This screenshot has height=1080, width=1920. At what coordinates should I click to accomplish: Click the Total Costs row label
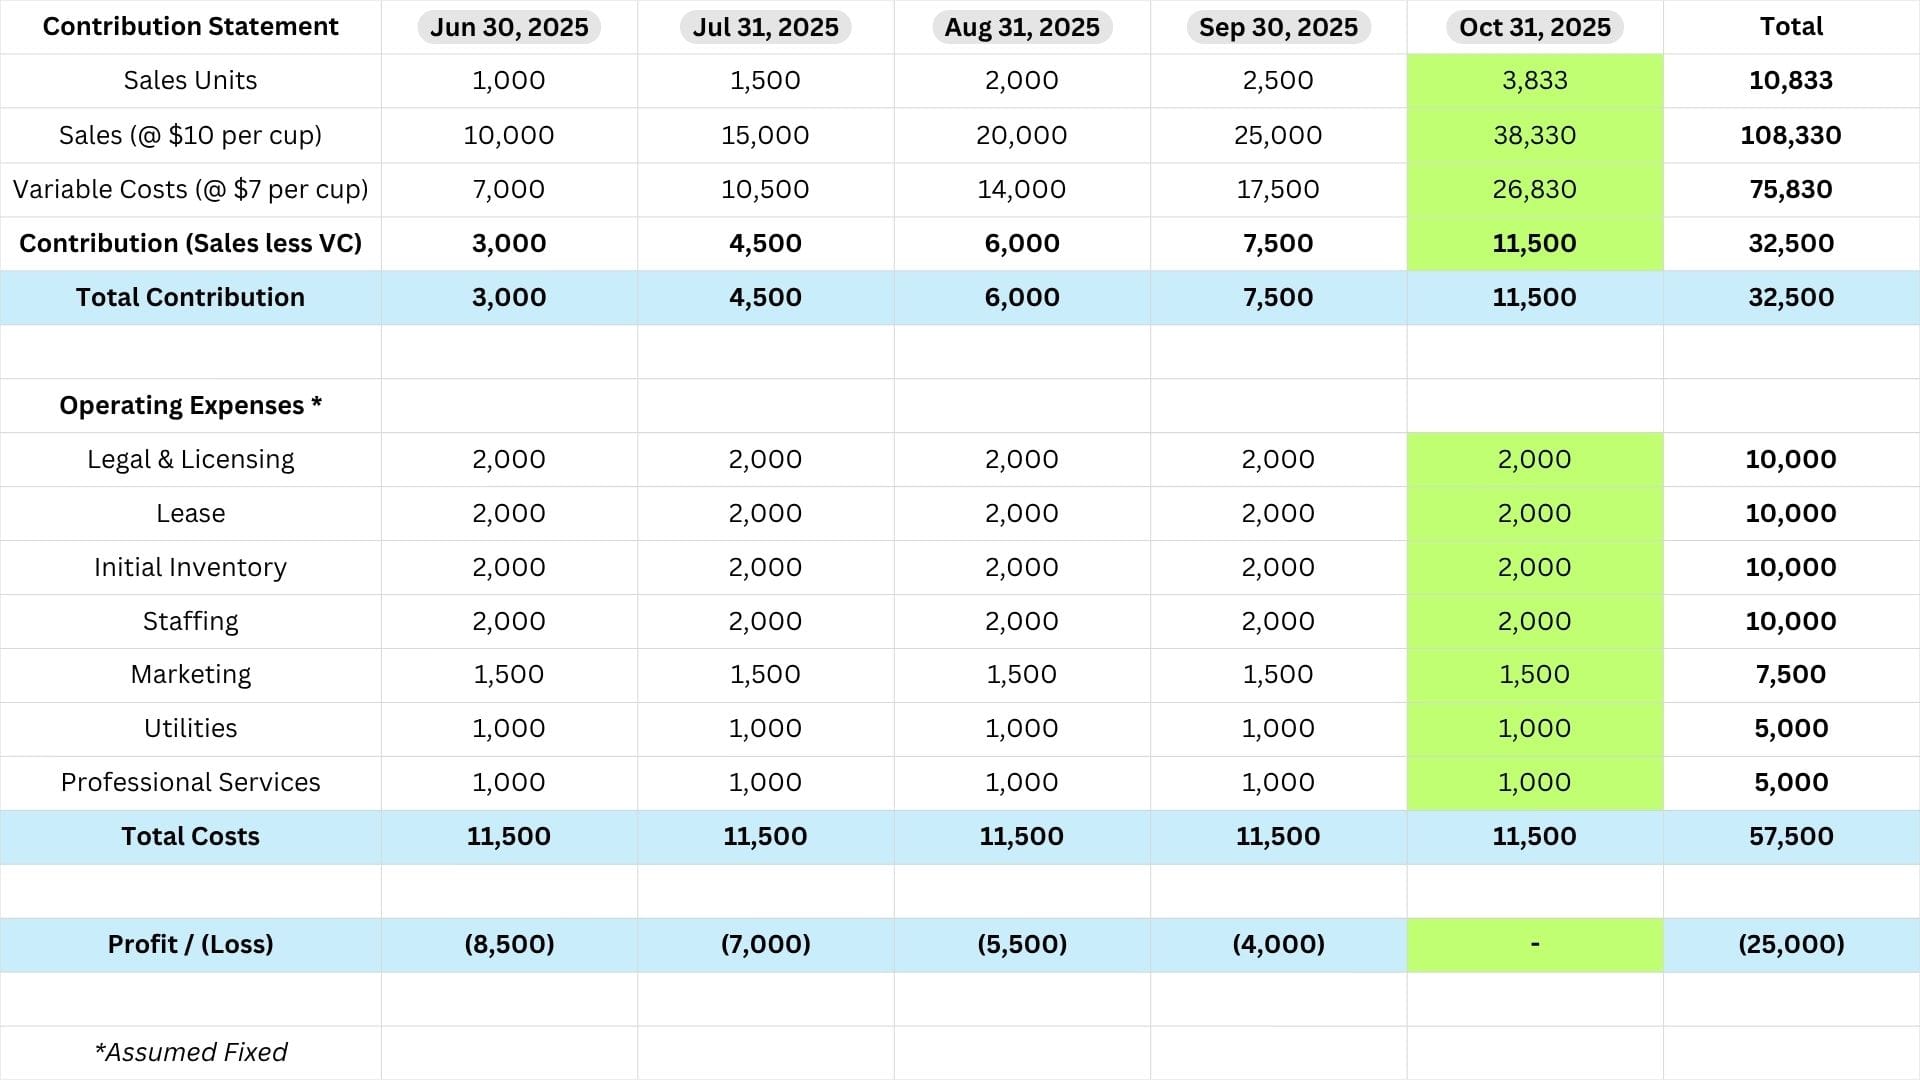click(x=190, y=836)
